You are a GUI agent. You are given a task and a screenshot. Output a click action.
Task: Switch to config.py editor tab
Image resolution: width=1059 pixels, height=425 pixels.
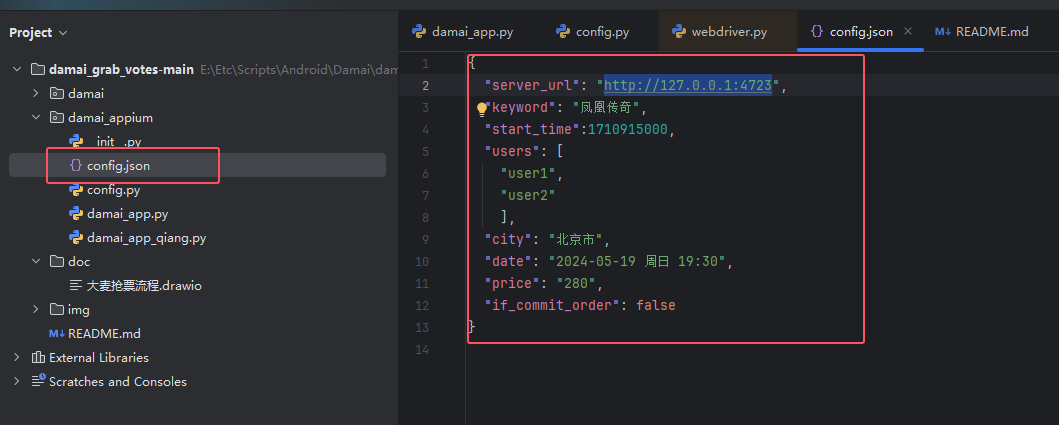[593, 32]
